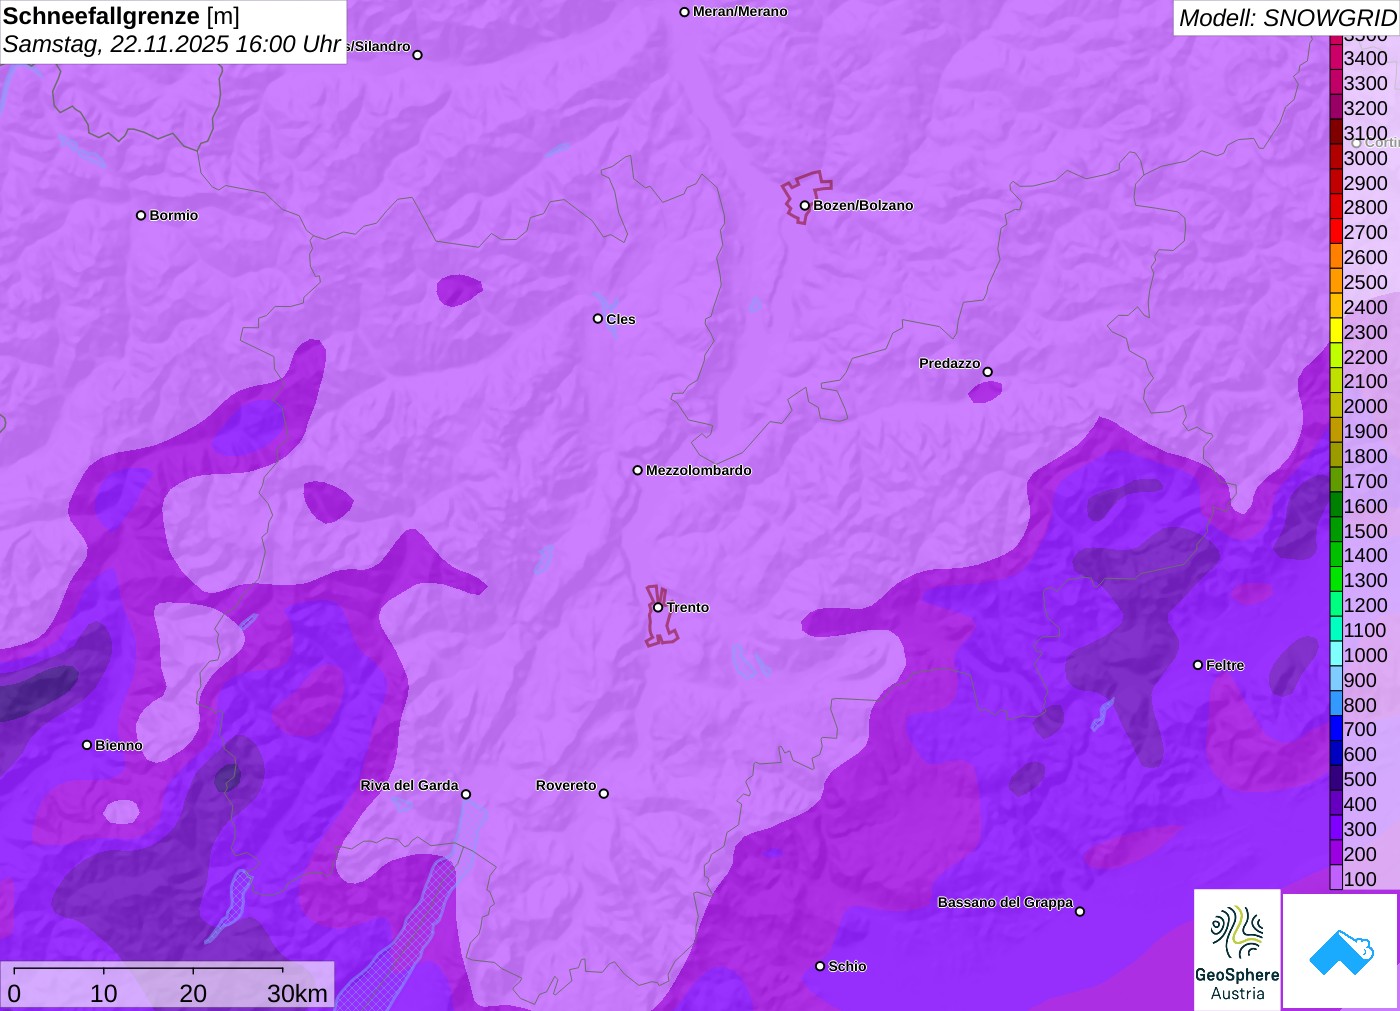Screen dimensions: 1400x1011
Task: Click the Riva del Garda marker dot
Action: tap(466, 794)
